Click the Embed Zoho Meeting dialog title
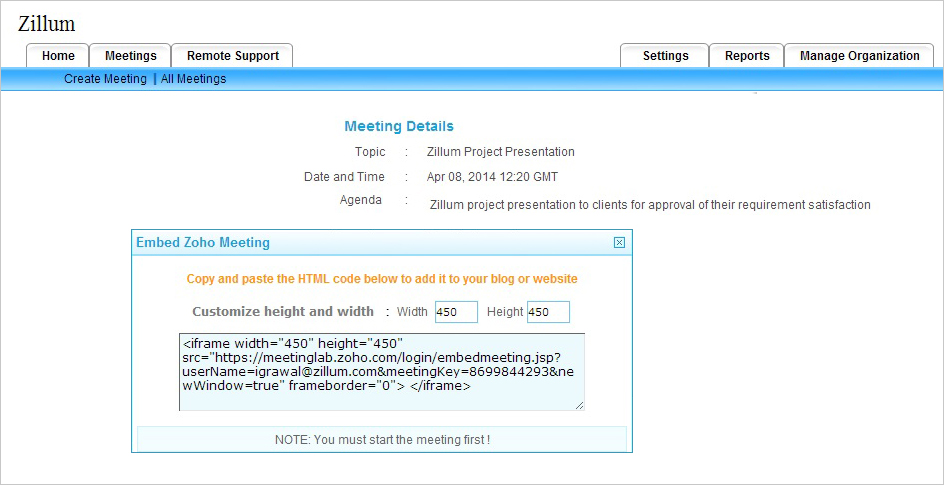The image size is (944, 485). point(203,242)
